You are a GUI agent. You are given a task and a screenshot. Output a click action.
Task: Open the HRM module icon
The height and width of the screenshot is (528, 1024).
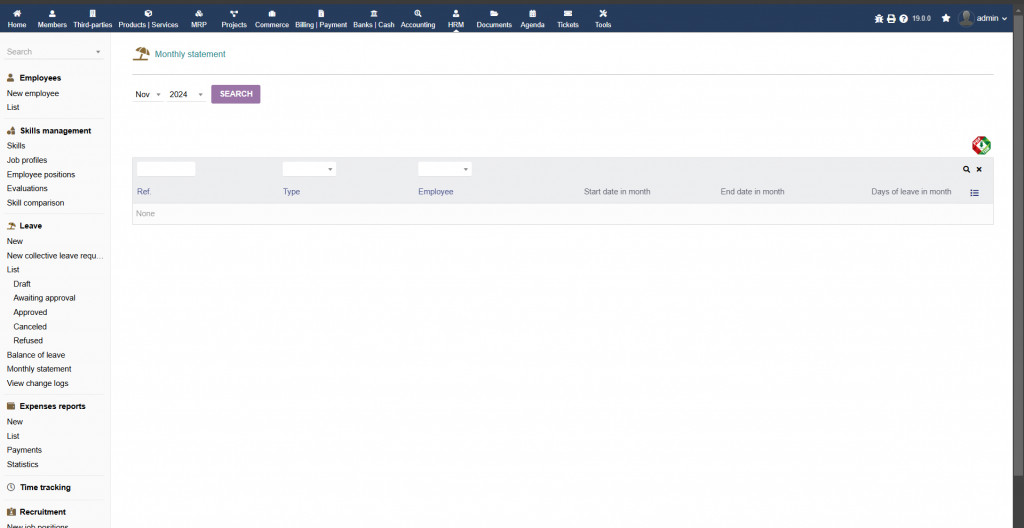point(456,13)
